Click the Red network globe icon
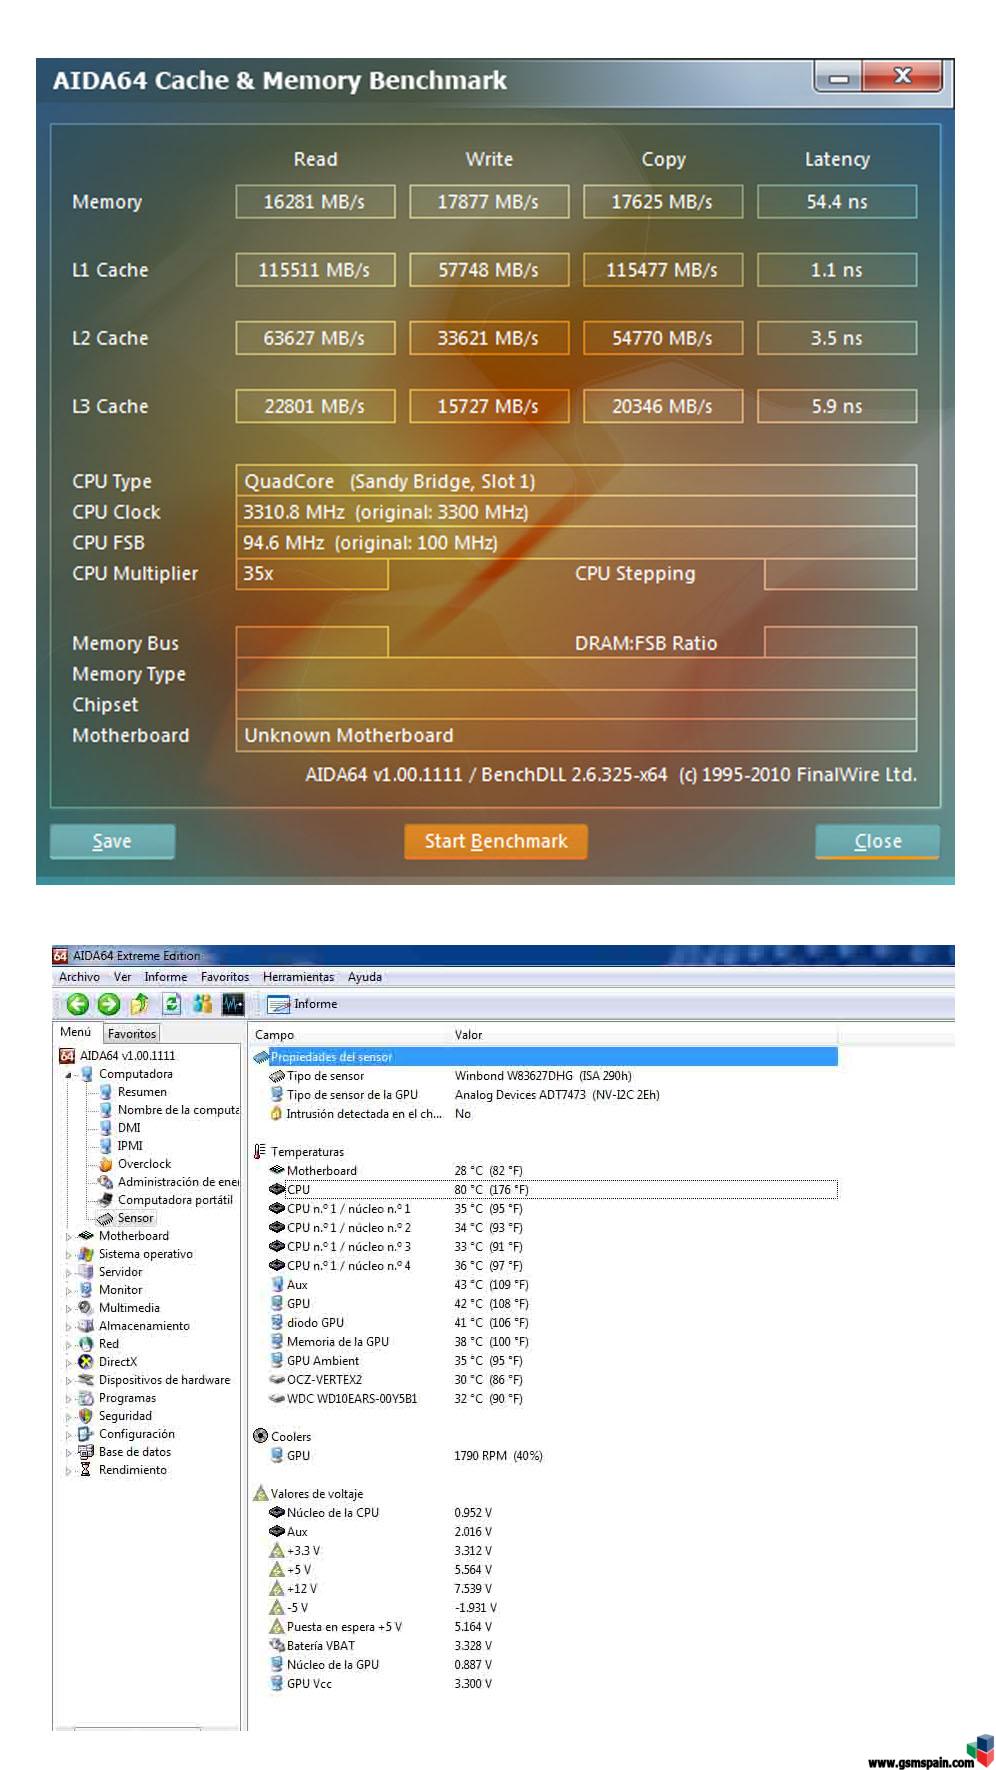This screenshot has width=996, height=1770. [x=86, y=1344]
